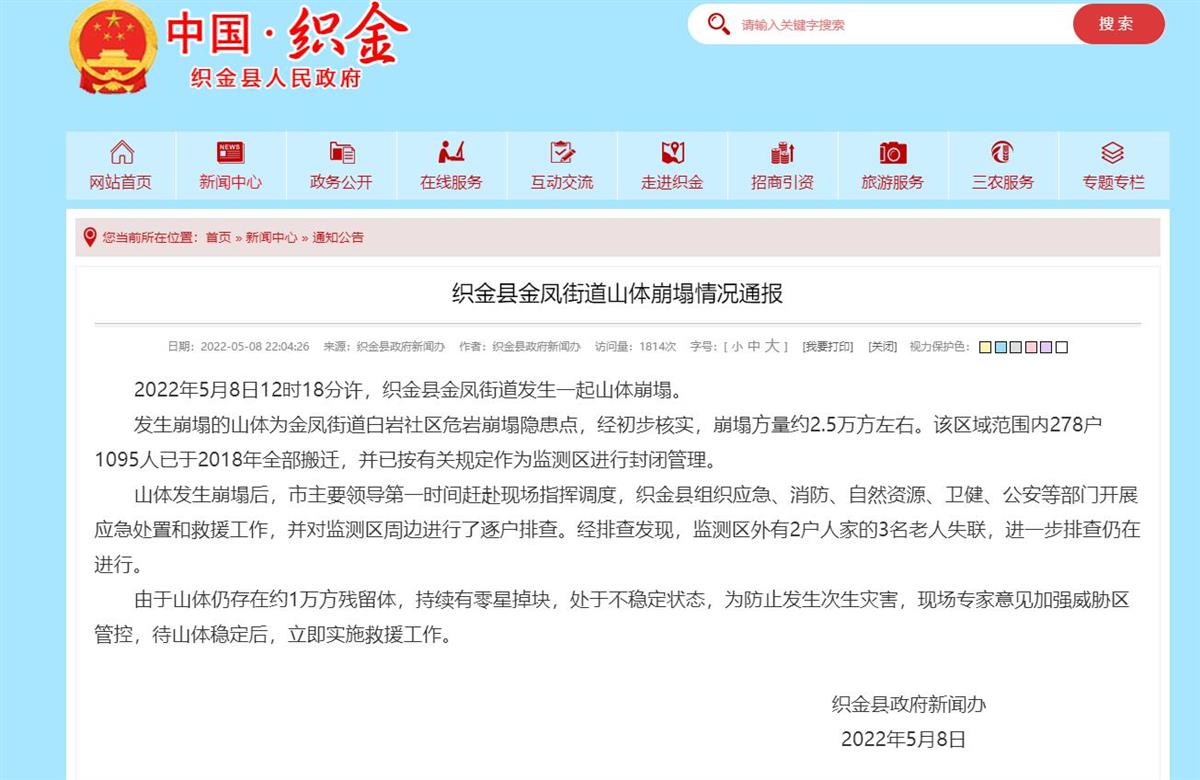This screenshot has height=780, width=1200.
Task: Click the icon above 招商引资
Action: pos(782,153)
